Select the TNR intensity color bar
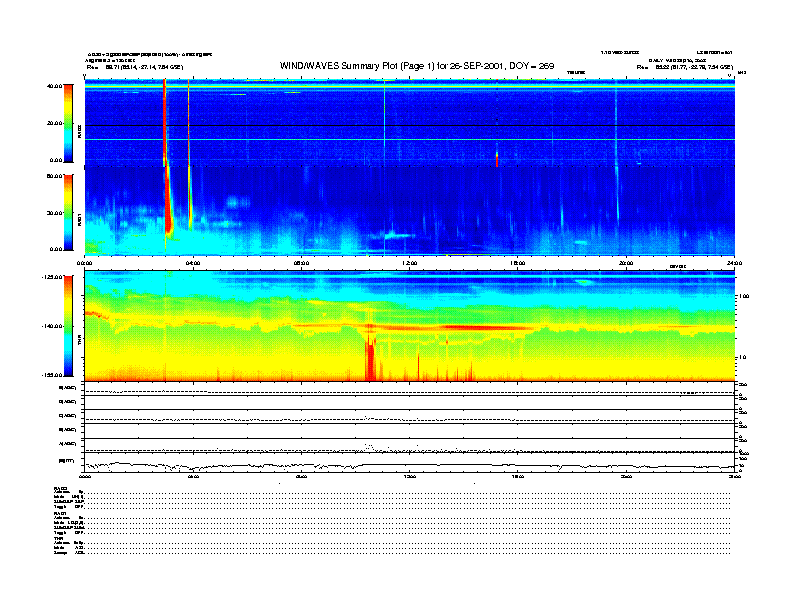 coord(67,325)
